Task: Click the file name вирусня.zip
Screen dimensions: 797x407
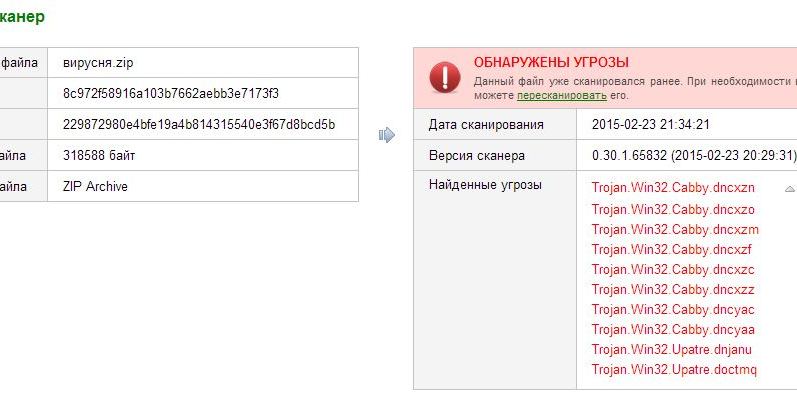Action: [x=98, y=63]
